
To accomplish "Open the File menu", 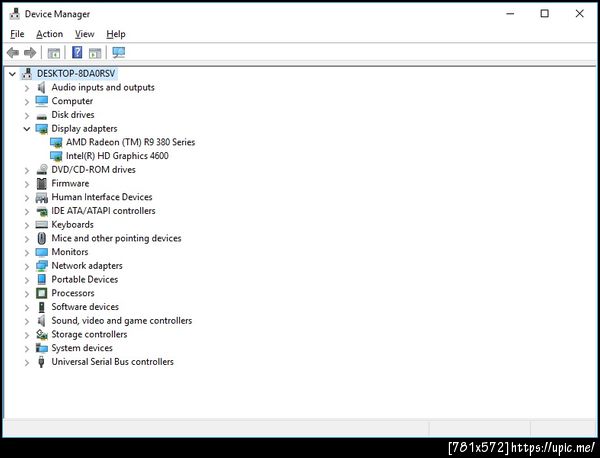I will 17,34.
